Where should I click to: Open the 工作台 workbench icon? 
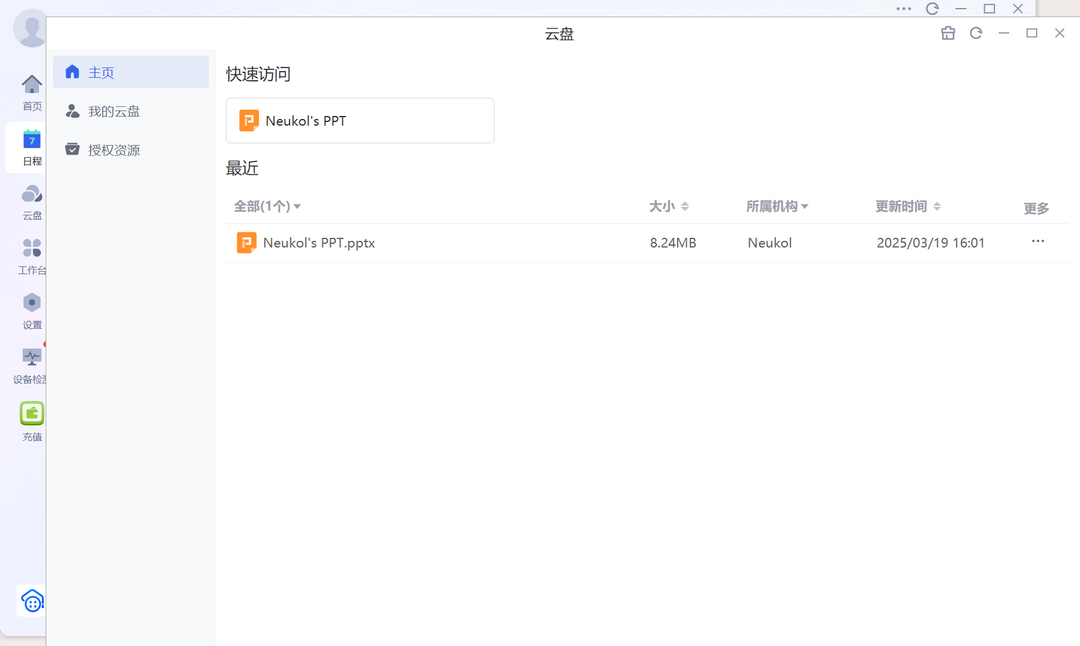coord(31,255)
